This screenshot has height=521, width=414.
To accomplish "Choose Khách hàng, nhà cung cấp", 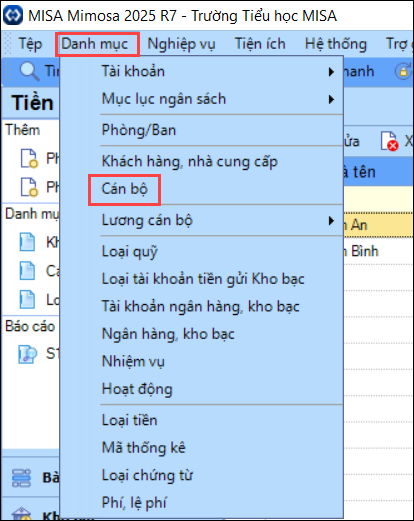I will coord(202,161).
